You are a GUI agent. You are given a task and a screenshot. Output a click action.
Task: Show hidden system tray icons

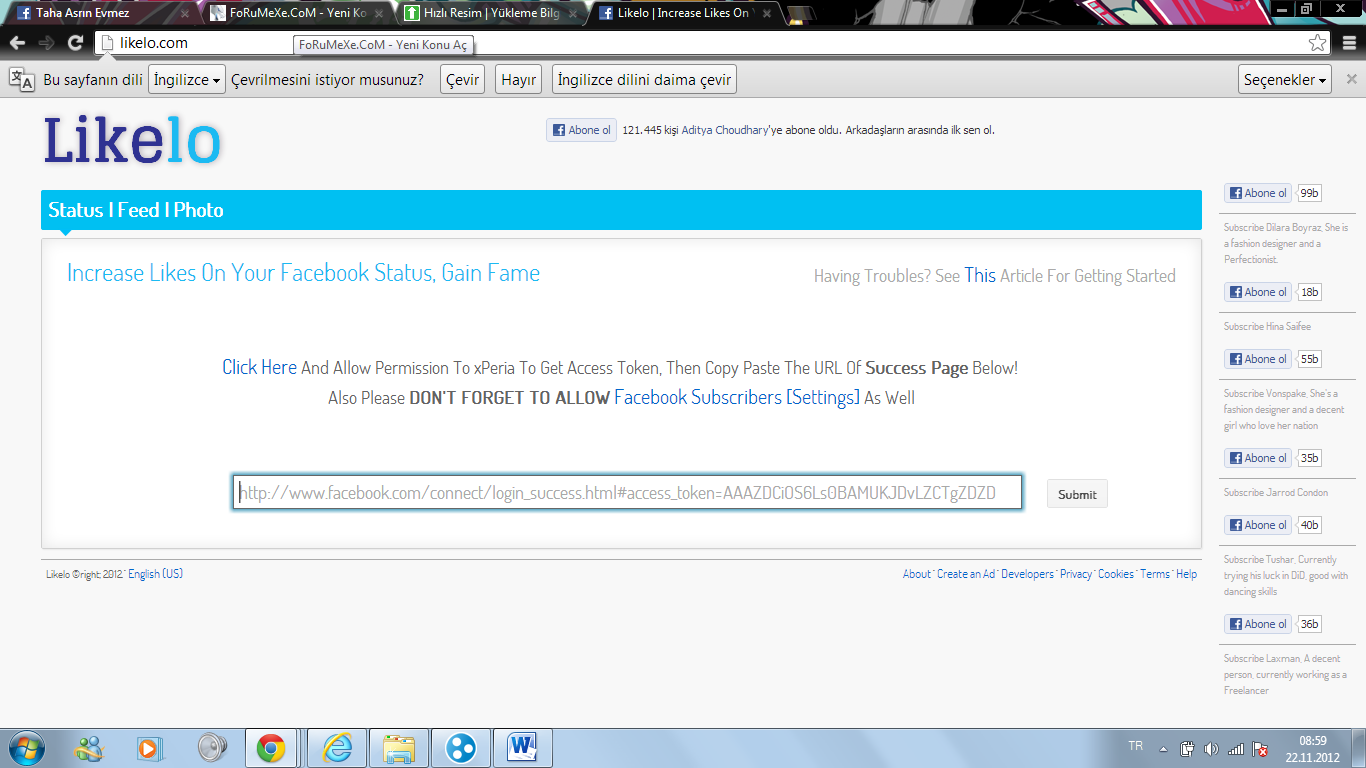(1163, 749)
